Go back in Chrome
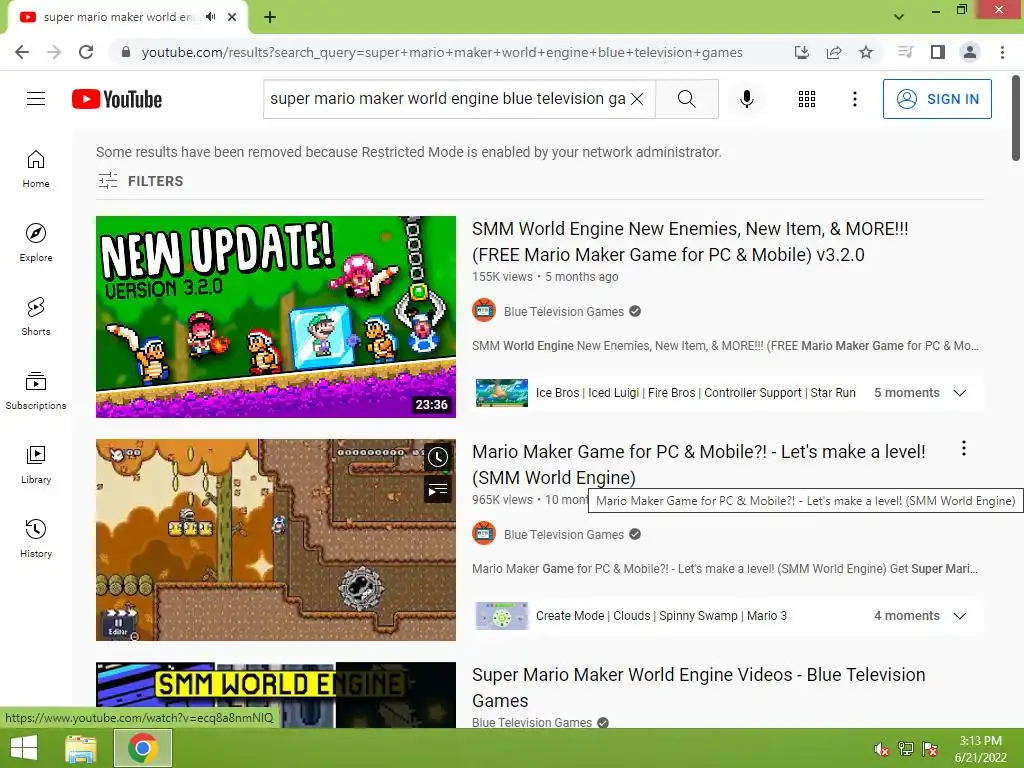Screen dimensions: 1024x768 point(22,52)
